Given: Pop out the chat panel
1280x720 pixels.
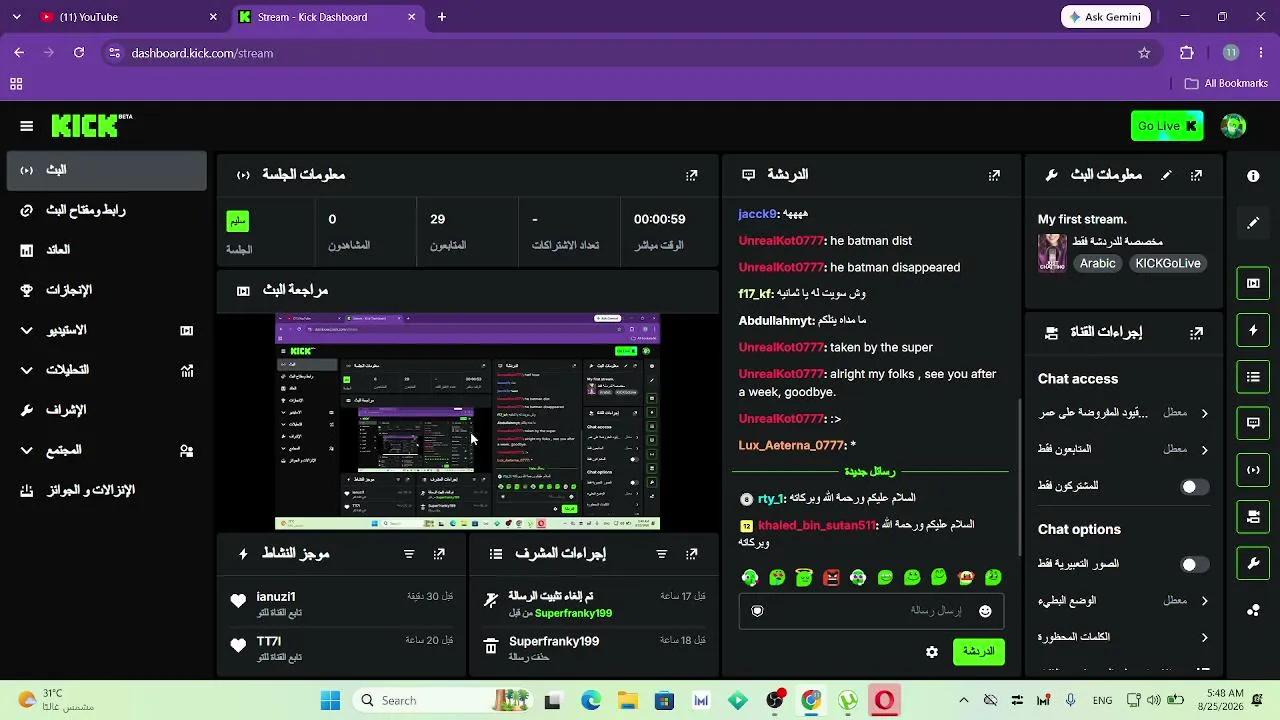Looking at the screenshot, I should 994,175.
